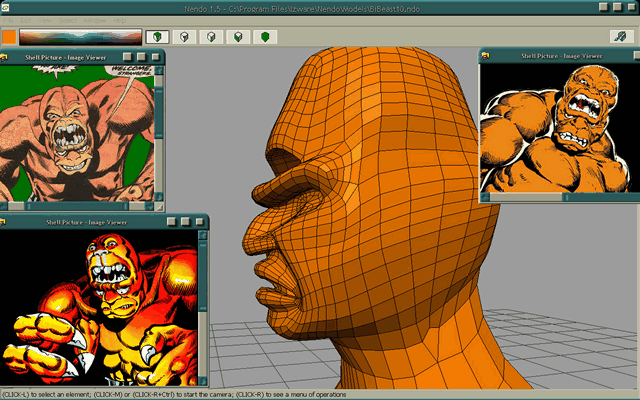Click scroll-up arrow in bottom-left Image Viewer
Viewport: 640px width, 400px height.
point(202,235)
